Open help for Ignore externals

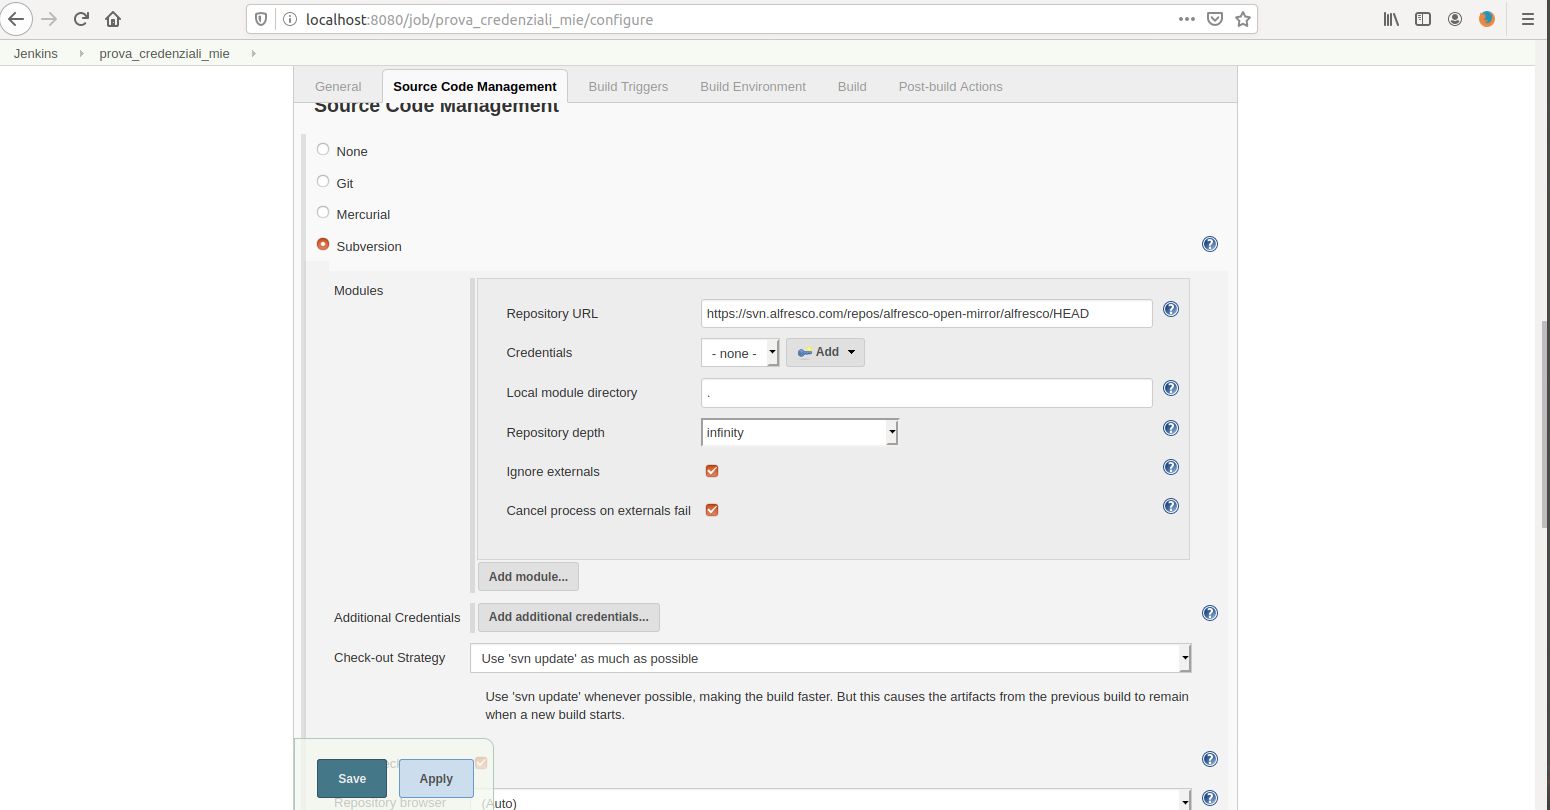coord(1171,467)
